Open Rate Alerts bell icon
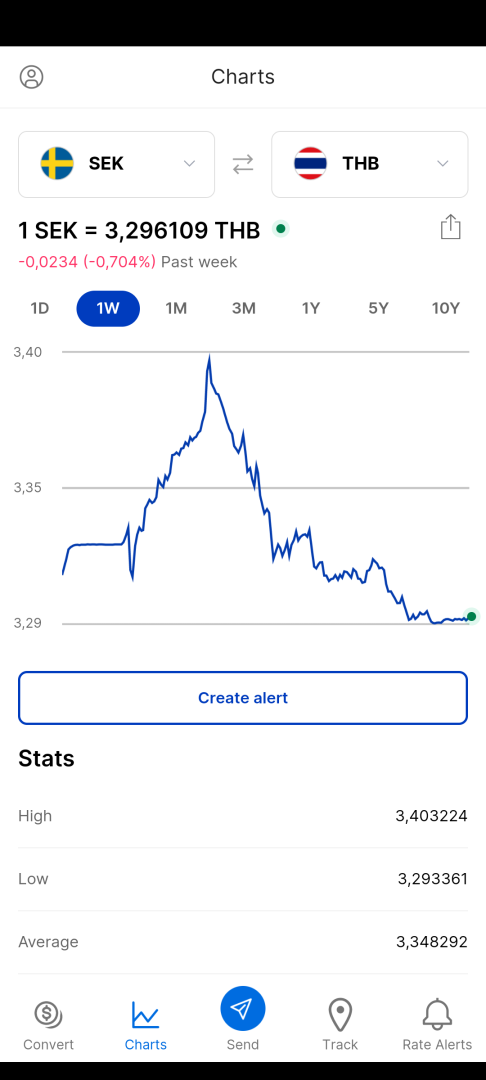The image size is (486, 1080). tap(437, 1014)
